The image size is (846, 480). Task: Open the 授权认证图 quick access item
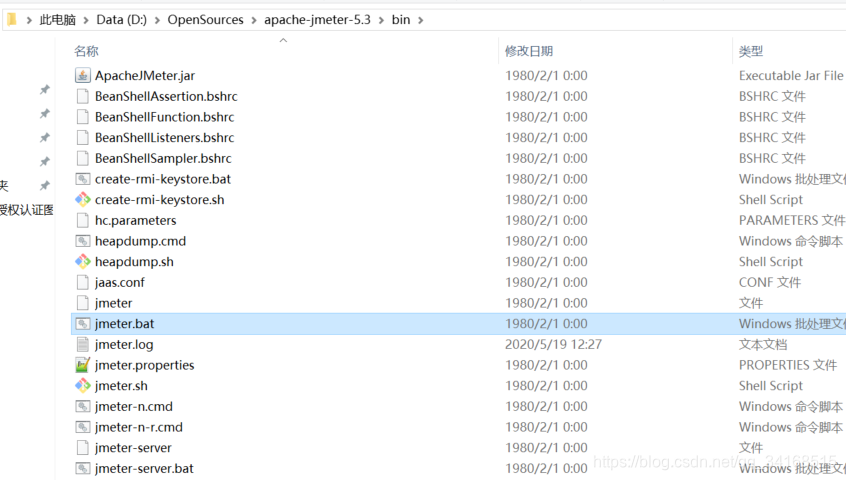click(26, 210)
